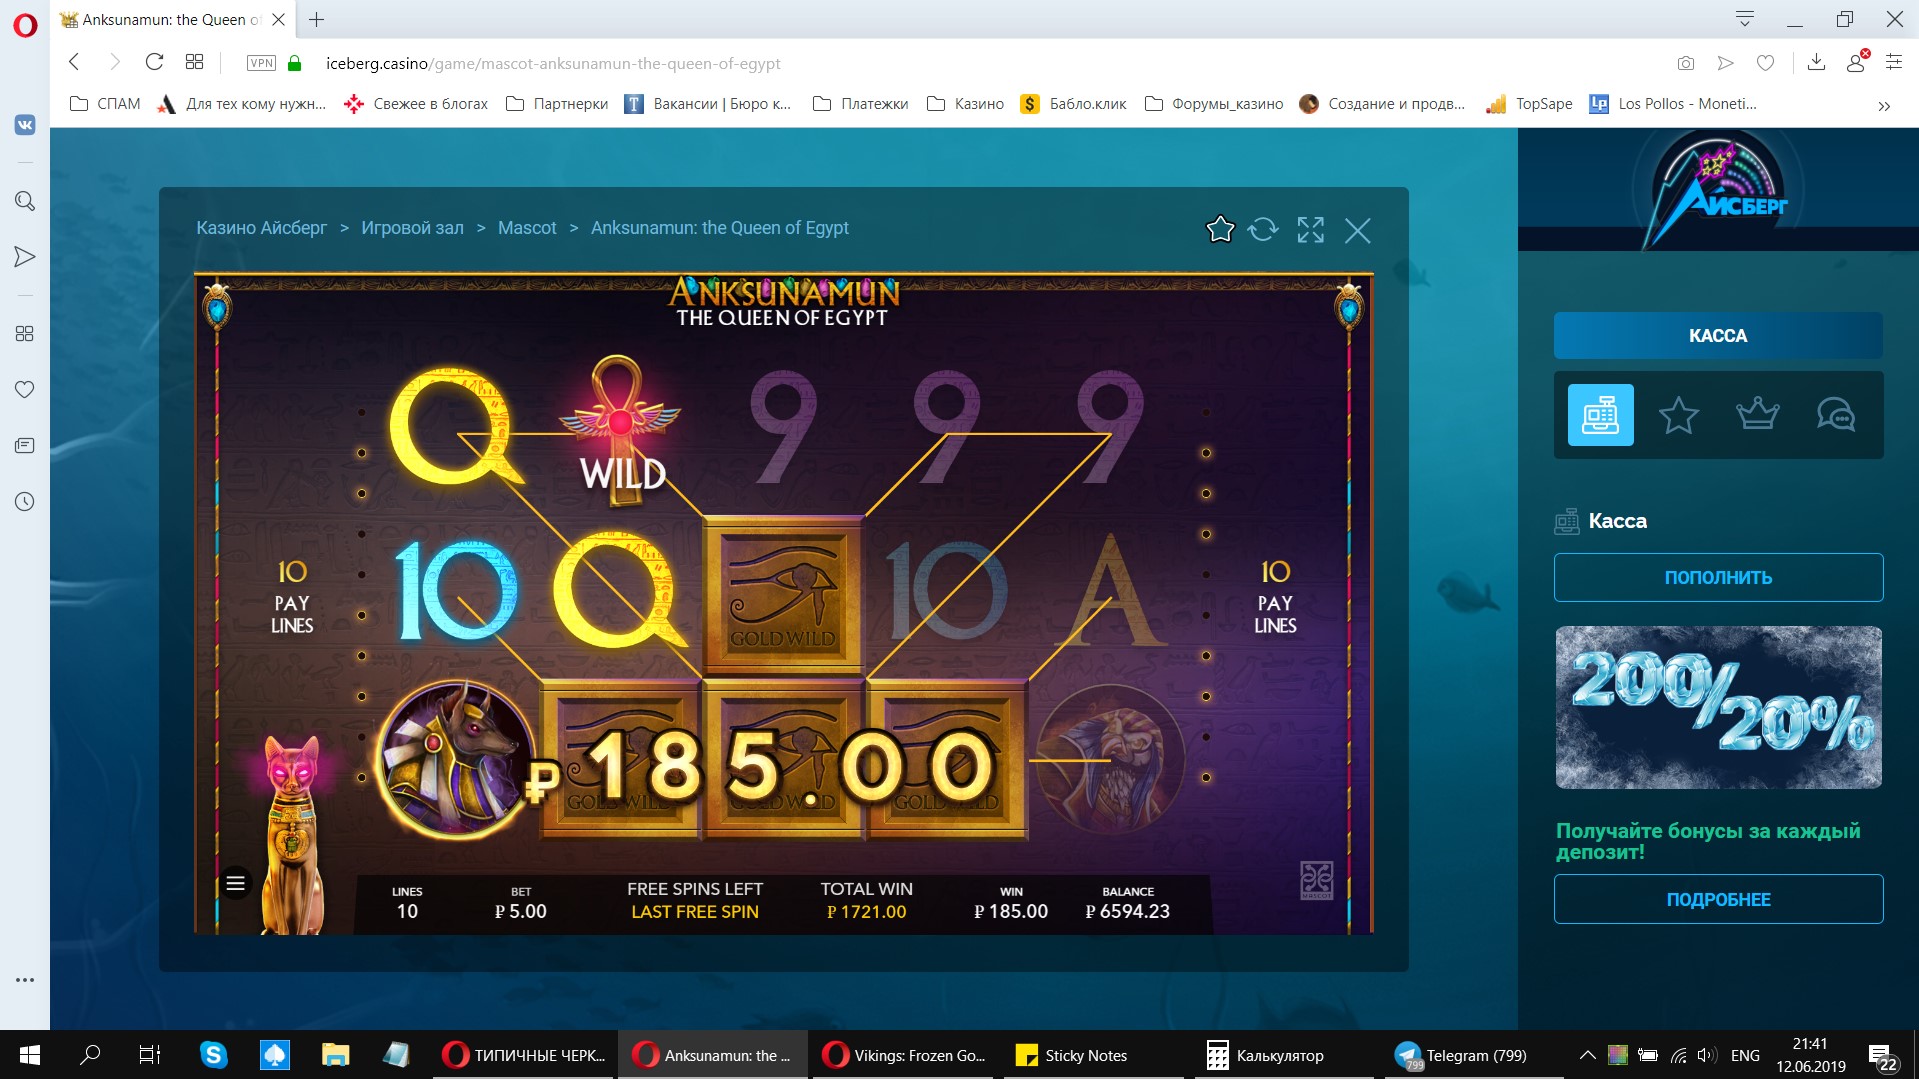The image size is (1919, 1079).
Task: Open the tab search menu
Action: (x=1745, y=19)
